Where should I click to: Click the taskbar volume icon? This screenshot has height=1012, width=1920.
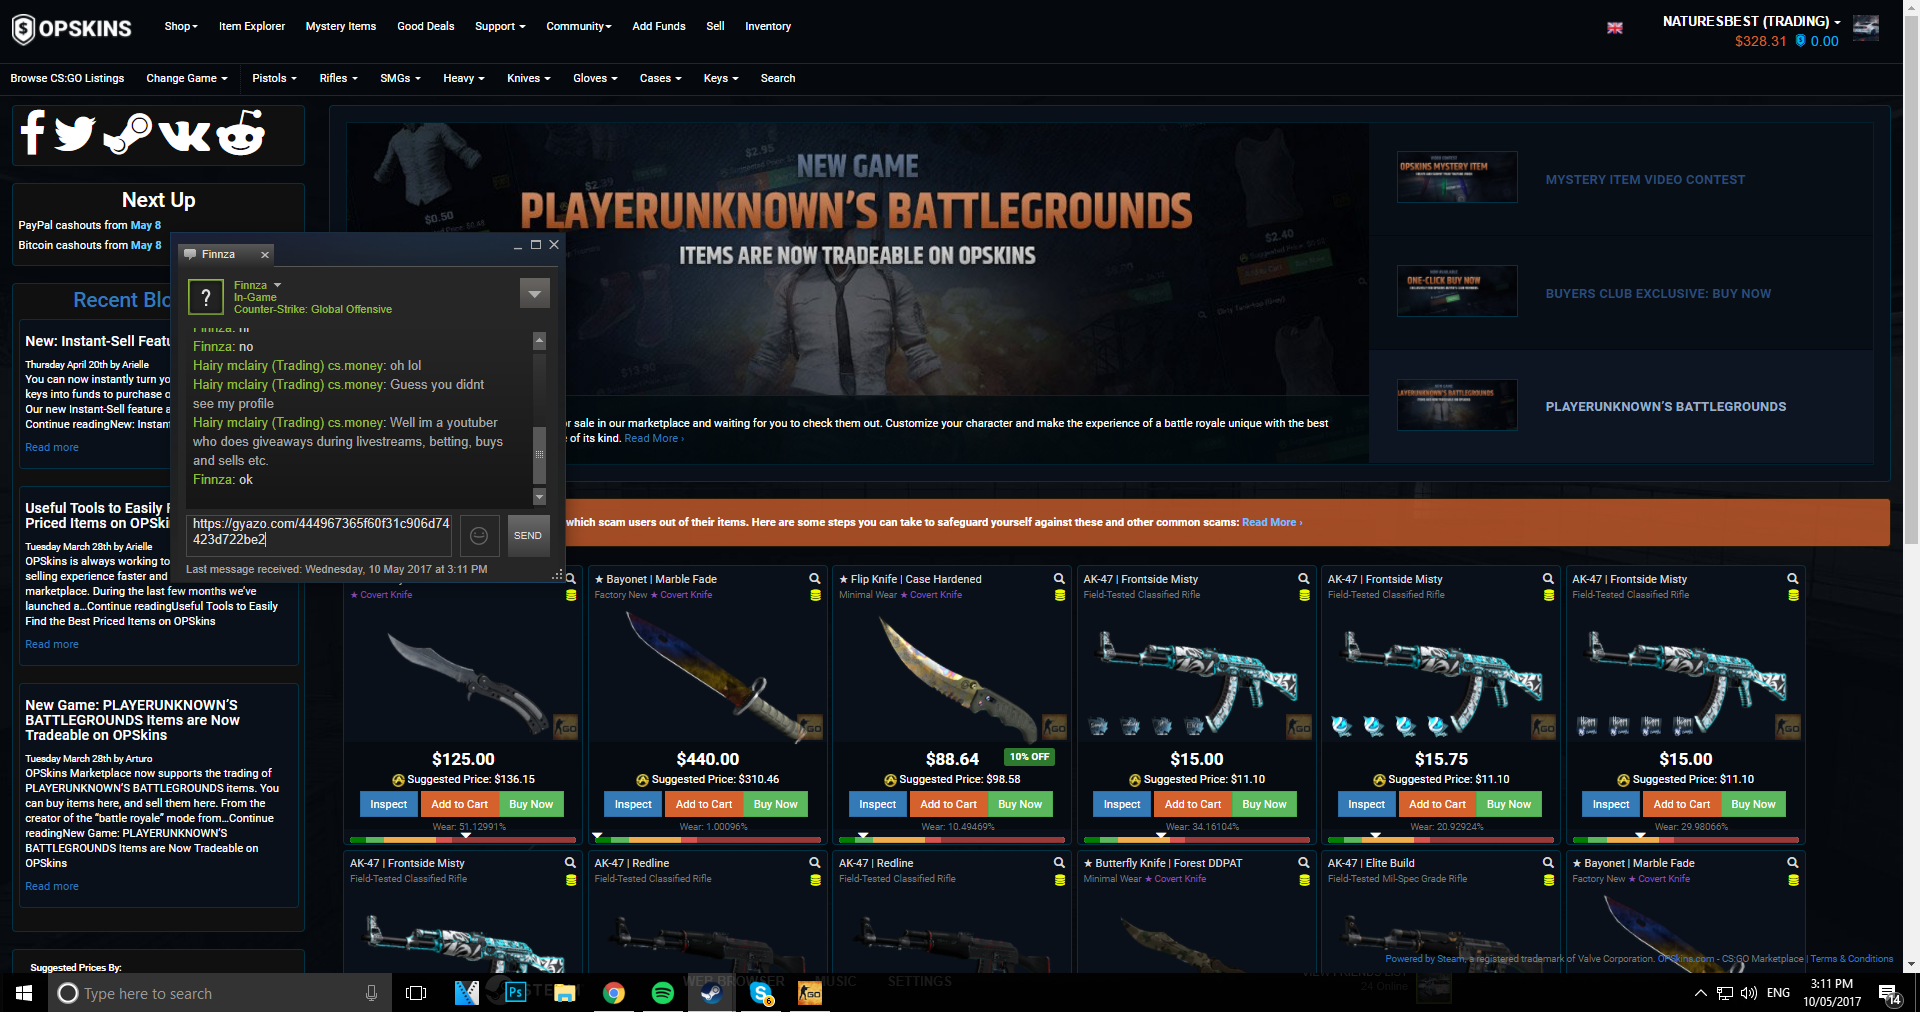[1749, 993]
